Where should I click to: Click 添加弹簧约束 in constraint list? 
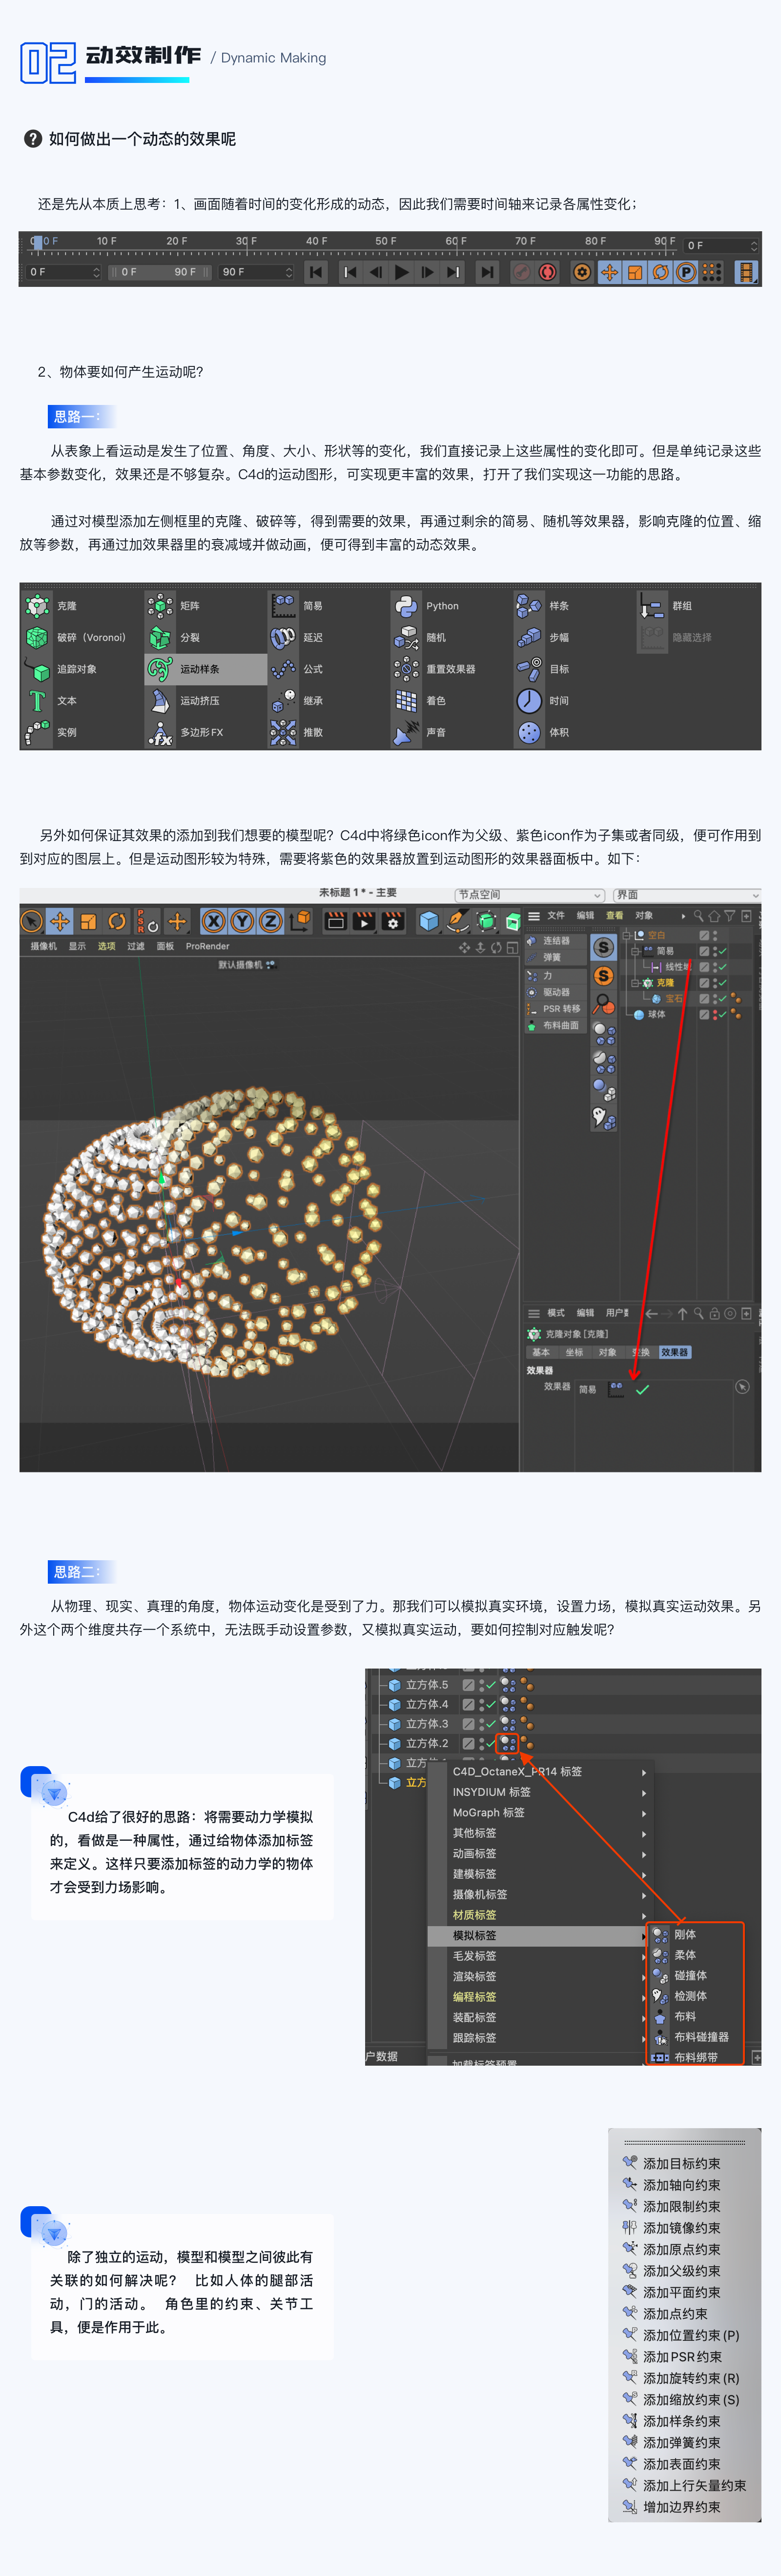[x=681, y=2443]
